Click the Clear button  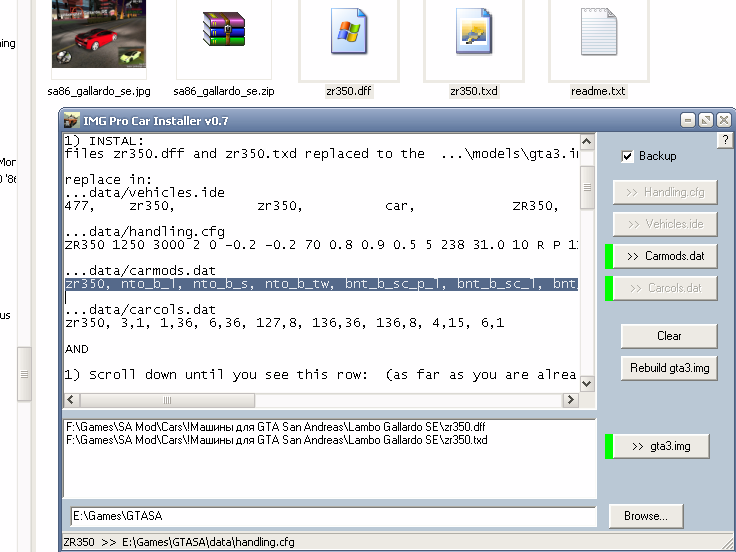click(669, 336)
